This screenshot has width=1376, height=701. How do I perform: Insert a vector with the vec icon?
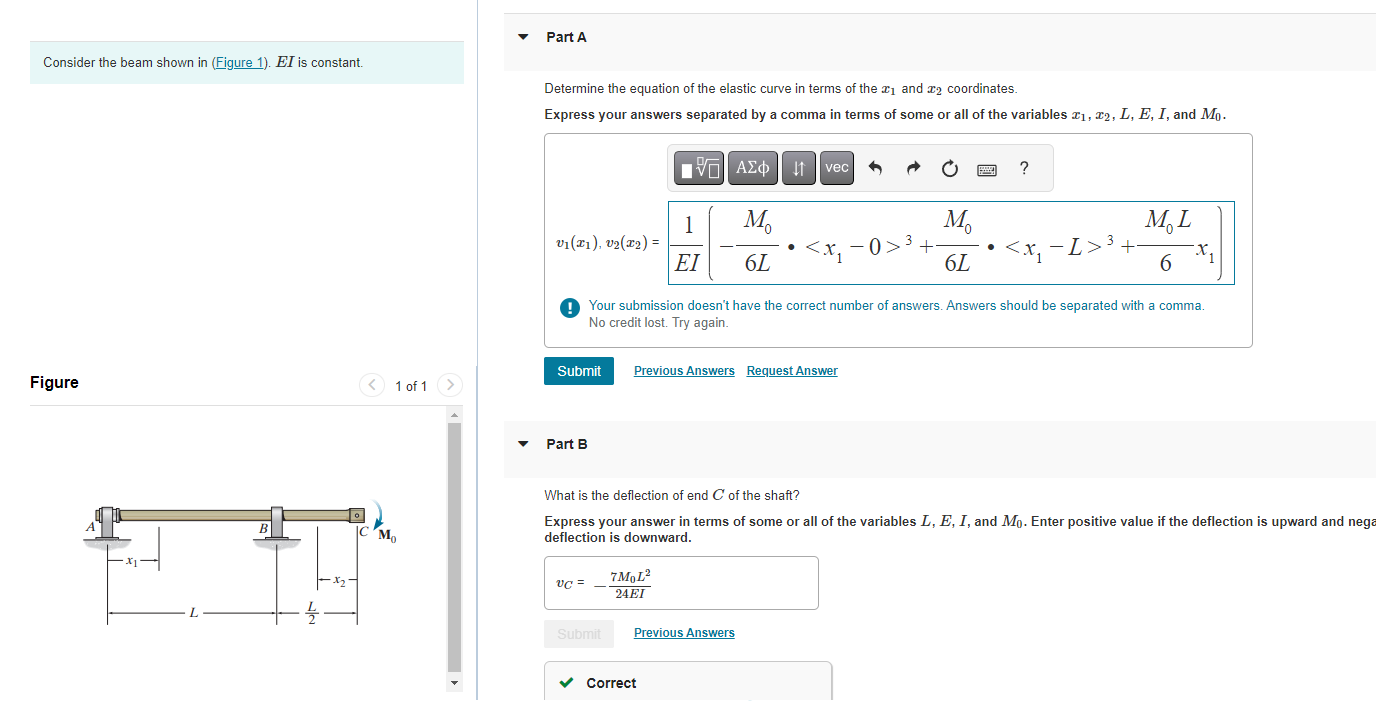pyautogui.click(x=836, y=167)
